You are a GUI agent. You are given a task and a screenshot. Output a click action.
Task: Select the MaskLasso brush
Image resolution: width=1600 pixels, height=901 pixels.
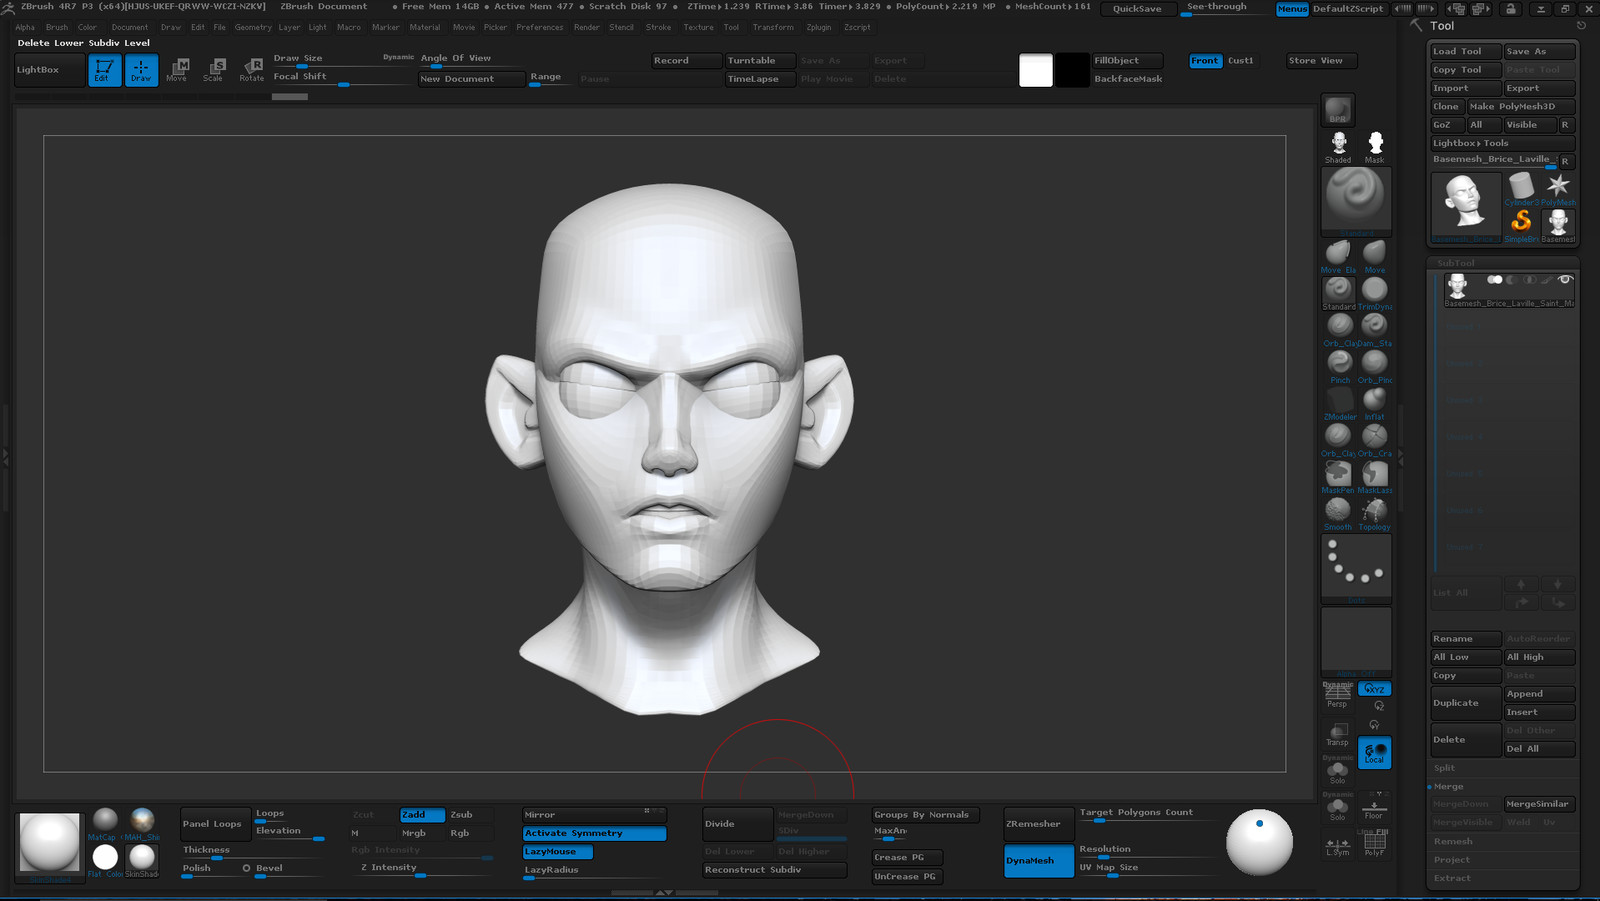(1375, 477)
